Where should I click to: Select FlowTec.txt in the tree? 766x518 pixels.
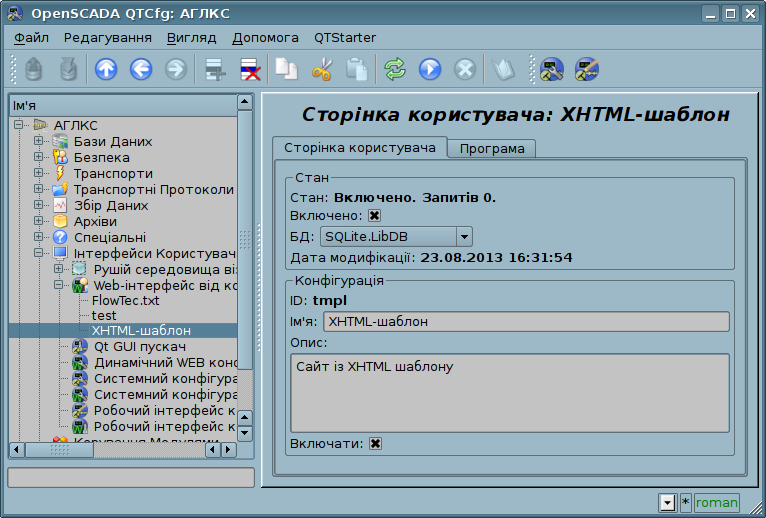point(125,300)
